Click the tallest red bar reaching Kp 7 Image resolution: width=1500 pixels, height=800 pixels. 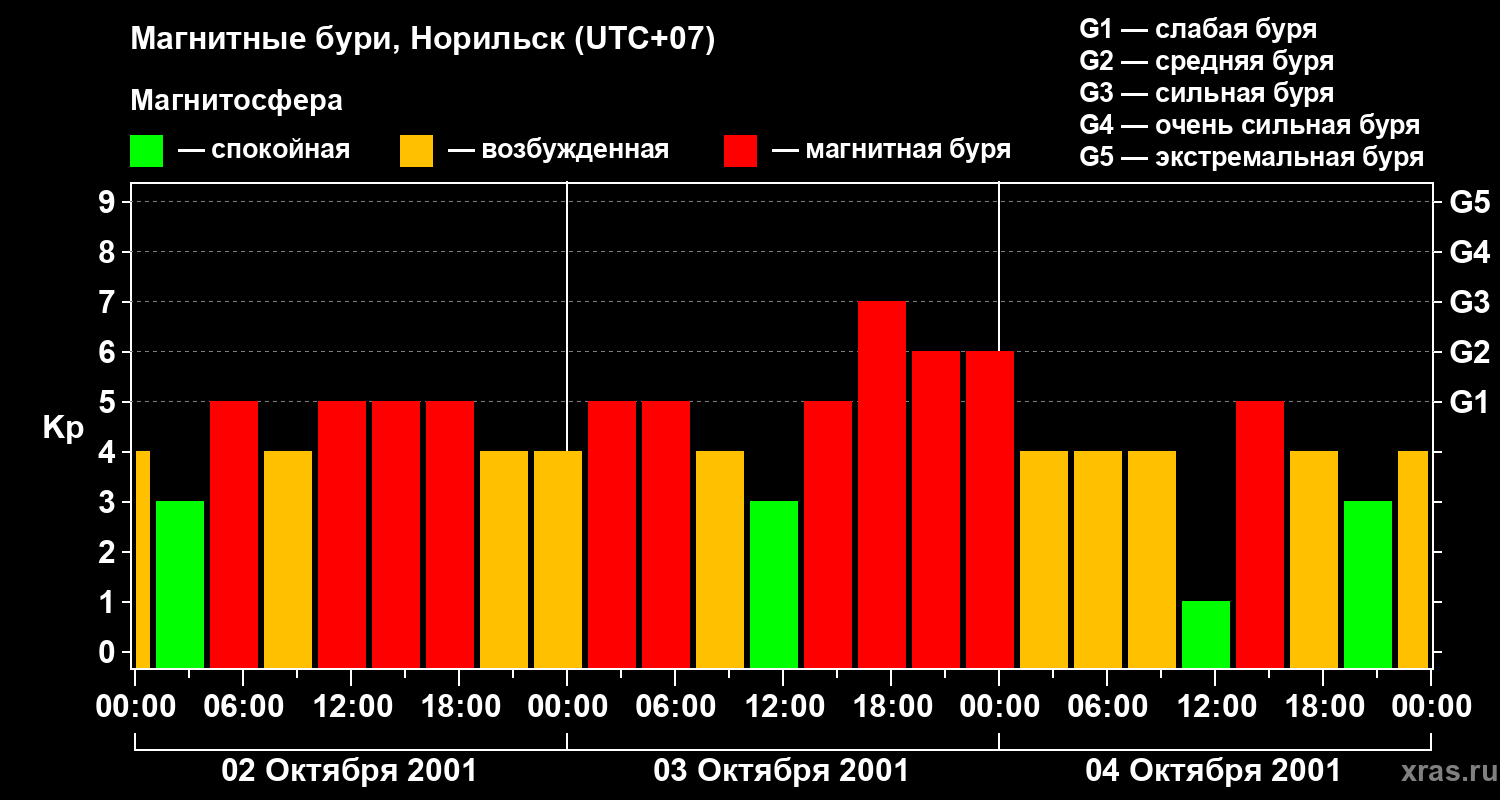882,484
